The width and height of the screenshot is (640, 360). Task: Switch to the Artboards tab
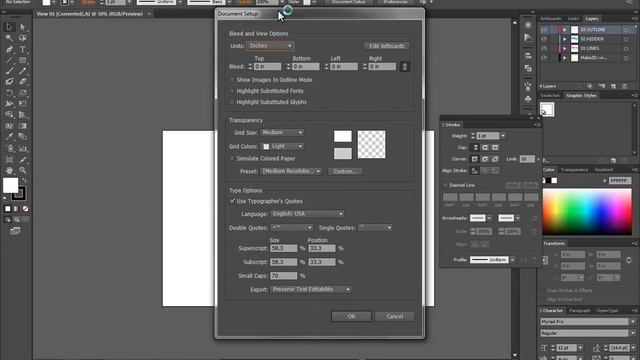551,18
